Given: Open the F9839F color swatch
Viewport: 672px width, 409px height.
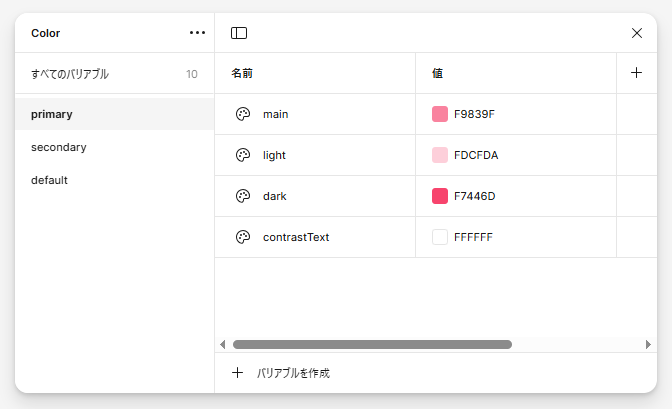Looking at the screenshot, I should 440,114.
